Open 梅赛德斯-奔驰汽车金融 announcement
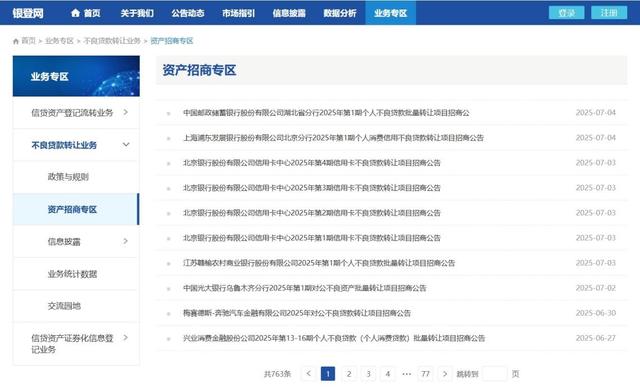Viewport: 640px width, 388px height. 297,313
